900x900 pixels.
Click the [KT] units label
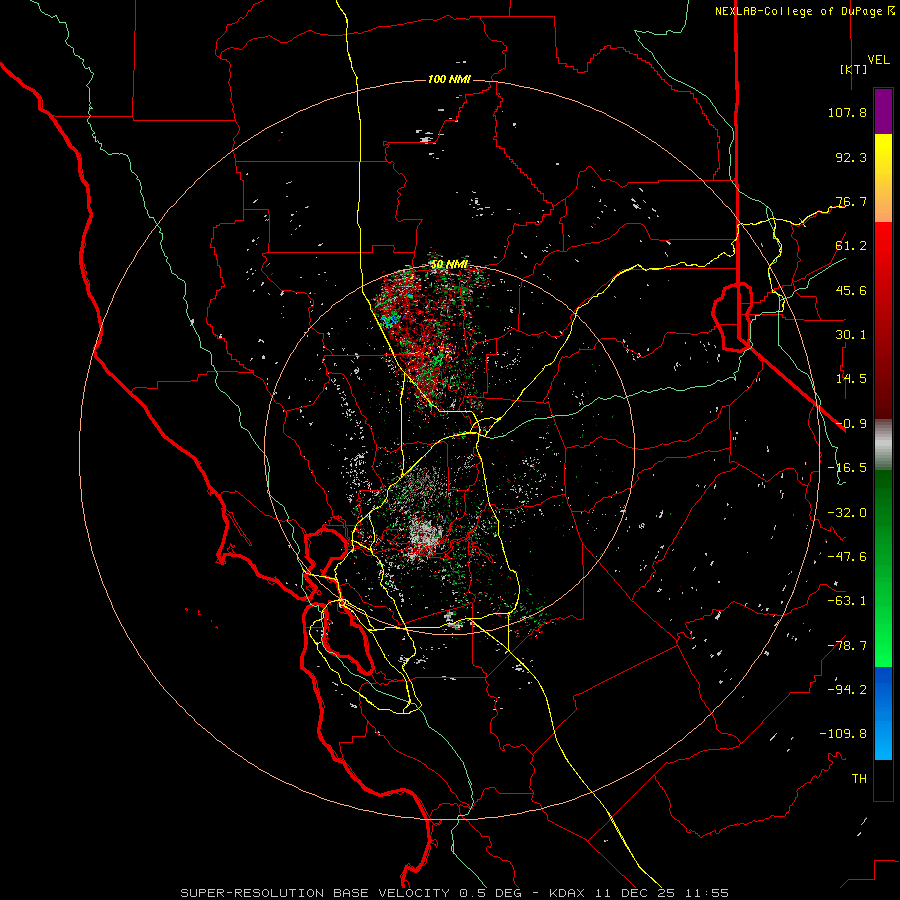click(x=854, y=69)
